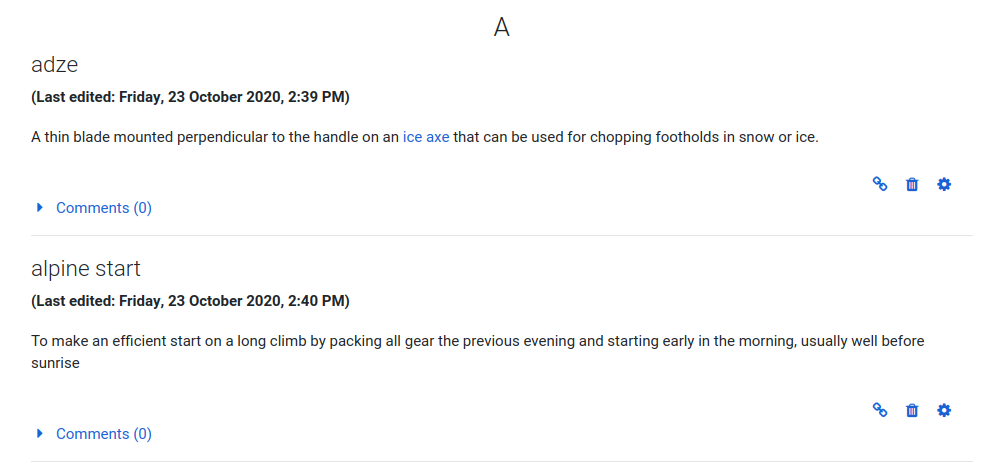Expand the comments triangle under alpine start
997x469 pixels.
(x=40, y=433)
